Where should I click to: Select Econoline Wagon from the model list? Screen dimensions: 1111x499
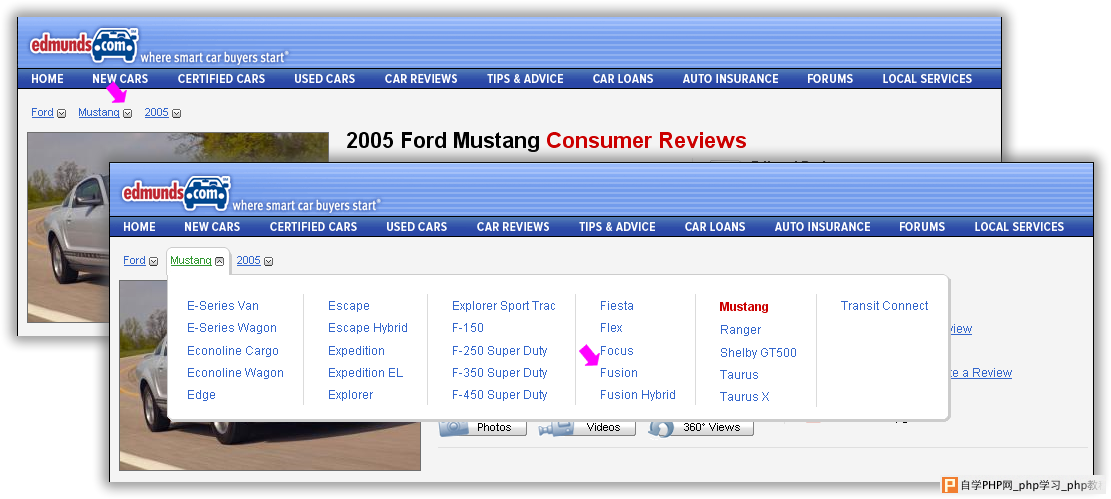point(235,373)
